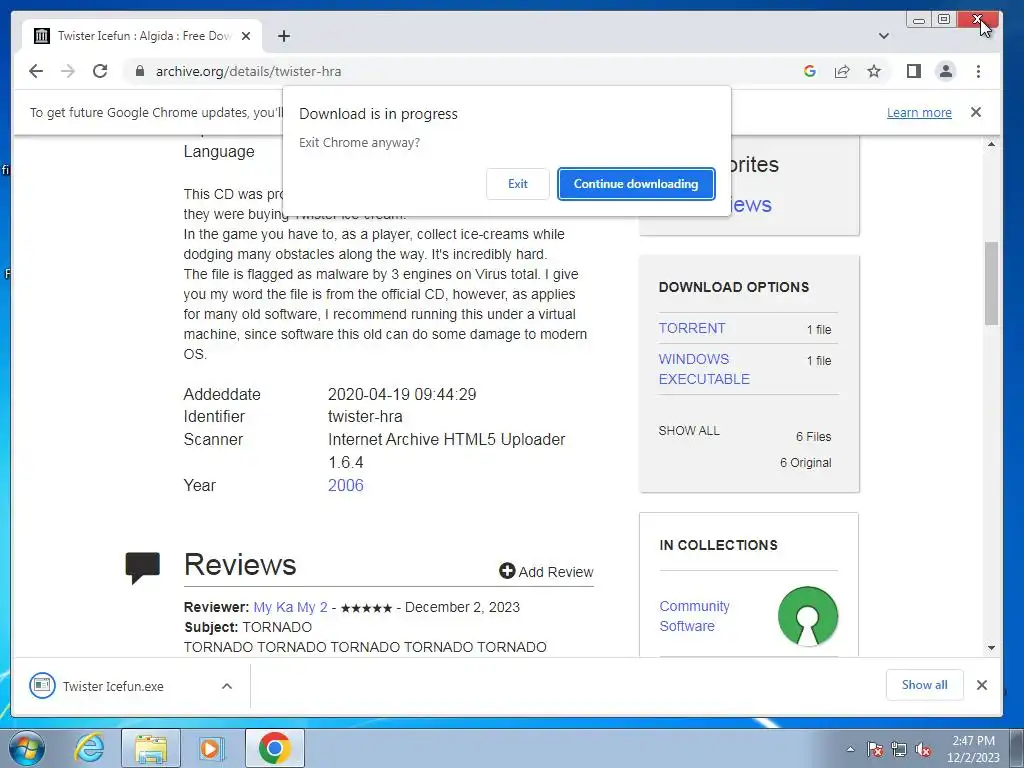Expand the Twister Icefun.exe download options arrow
This screenshot has width=1024, height=768.
point(227,686)
